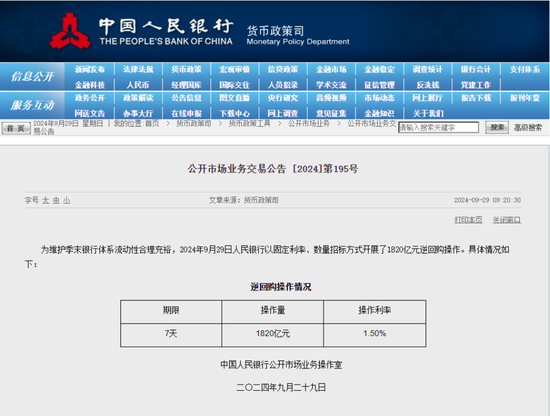The height and width of the screenshot is (416, 550).
Task: Open 货币政策司 breadcrumb link
Action: point(194,123)
